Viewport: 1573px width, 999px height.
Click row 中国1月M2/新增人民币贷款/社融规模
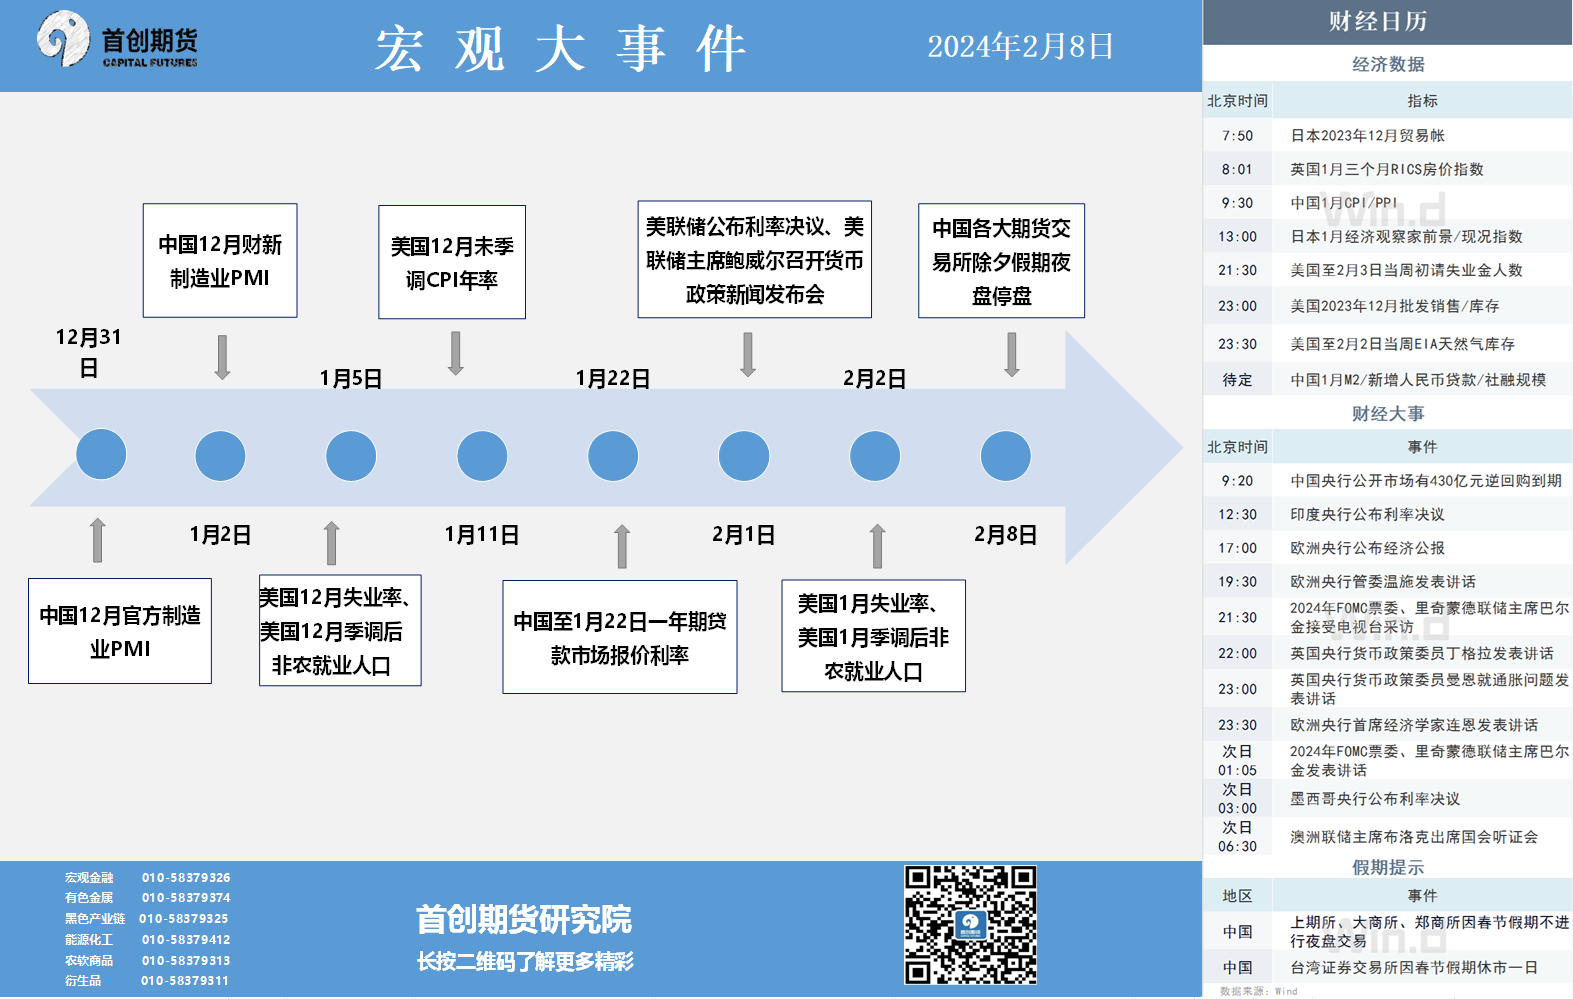[1387, 379]
